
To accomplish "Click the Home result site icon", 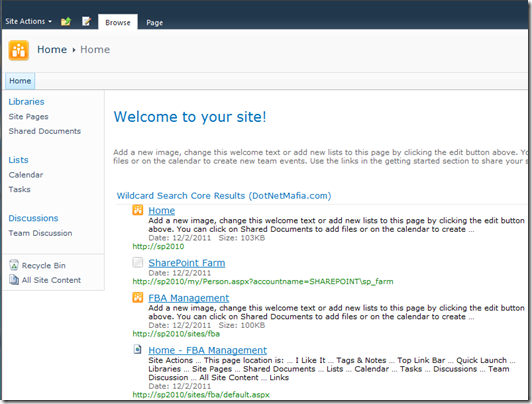I will click(138, 210).
